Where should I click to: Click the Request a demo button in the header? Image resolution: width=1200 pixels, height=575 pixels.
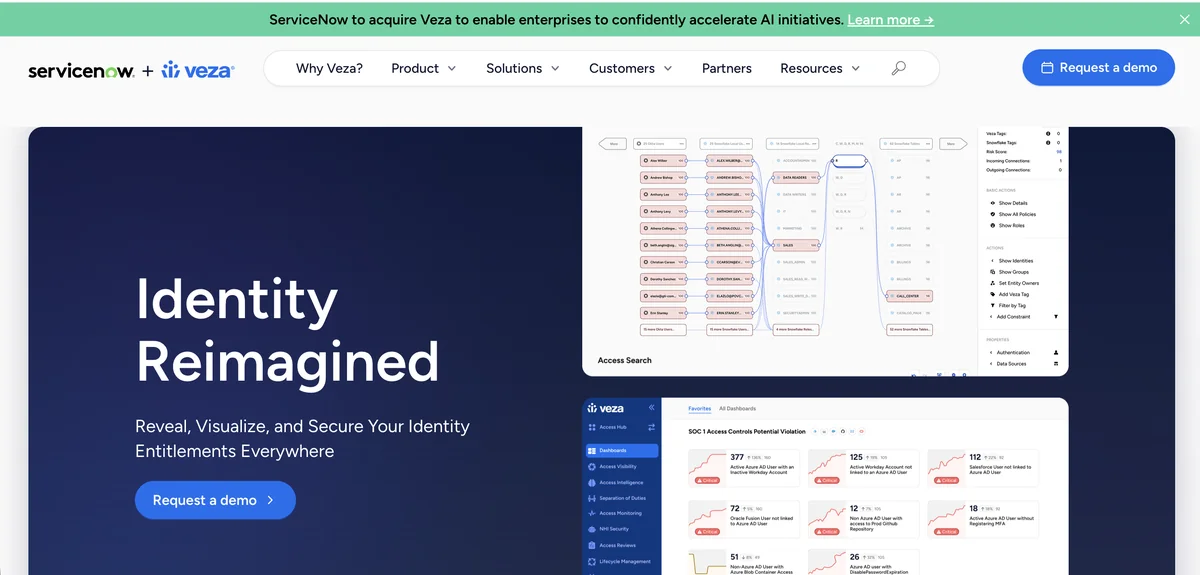coord(1099,68)
